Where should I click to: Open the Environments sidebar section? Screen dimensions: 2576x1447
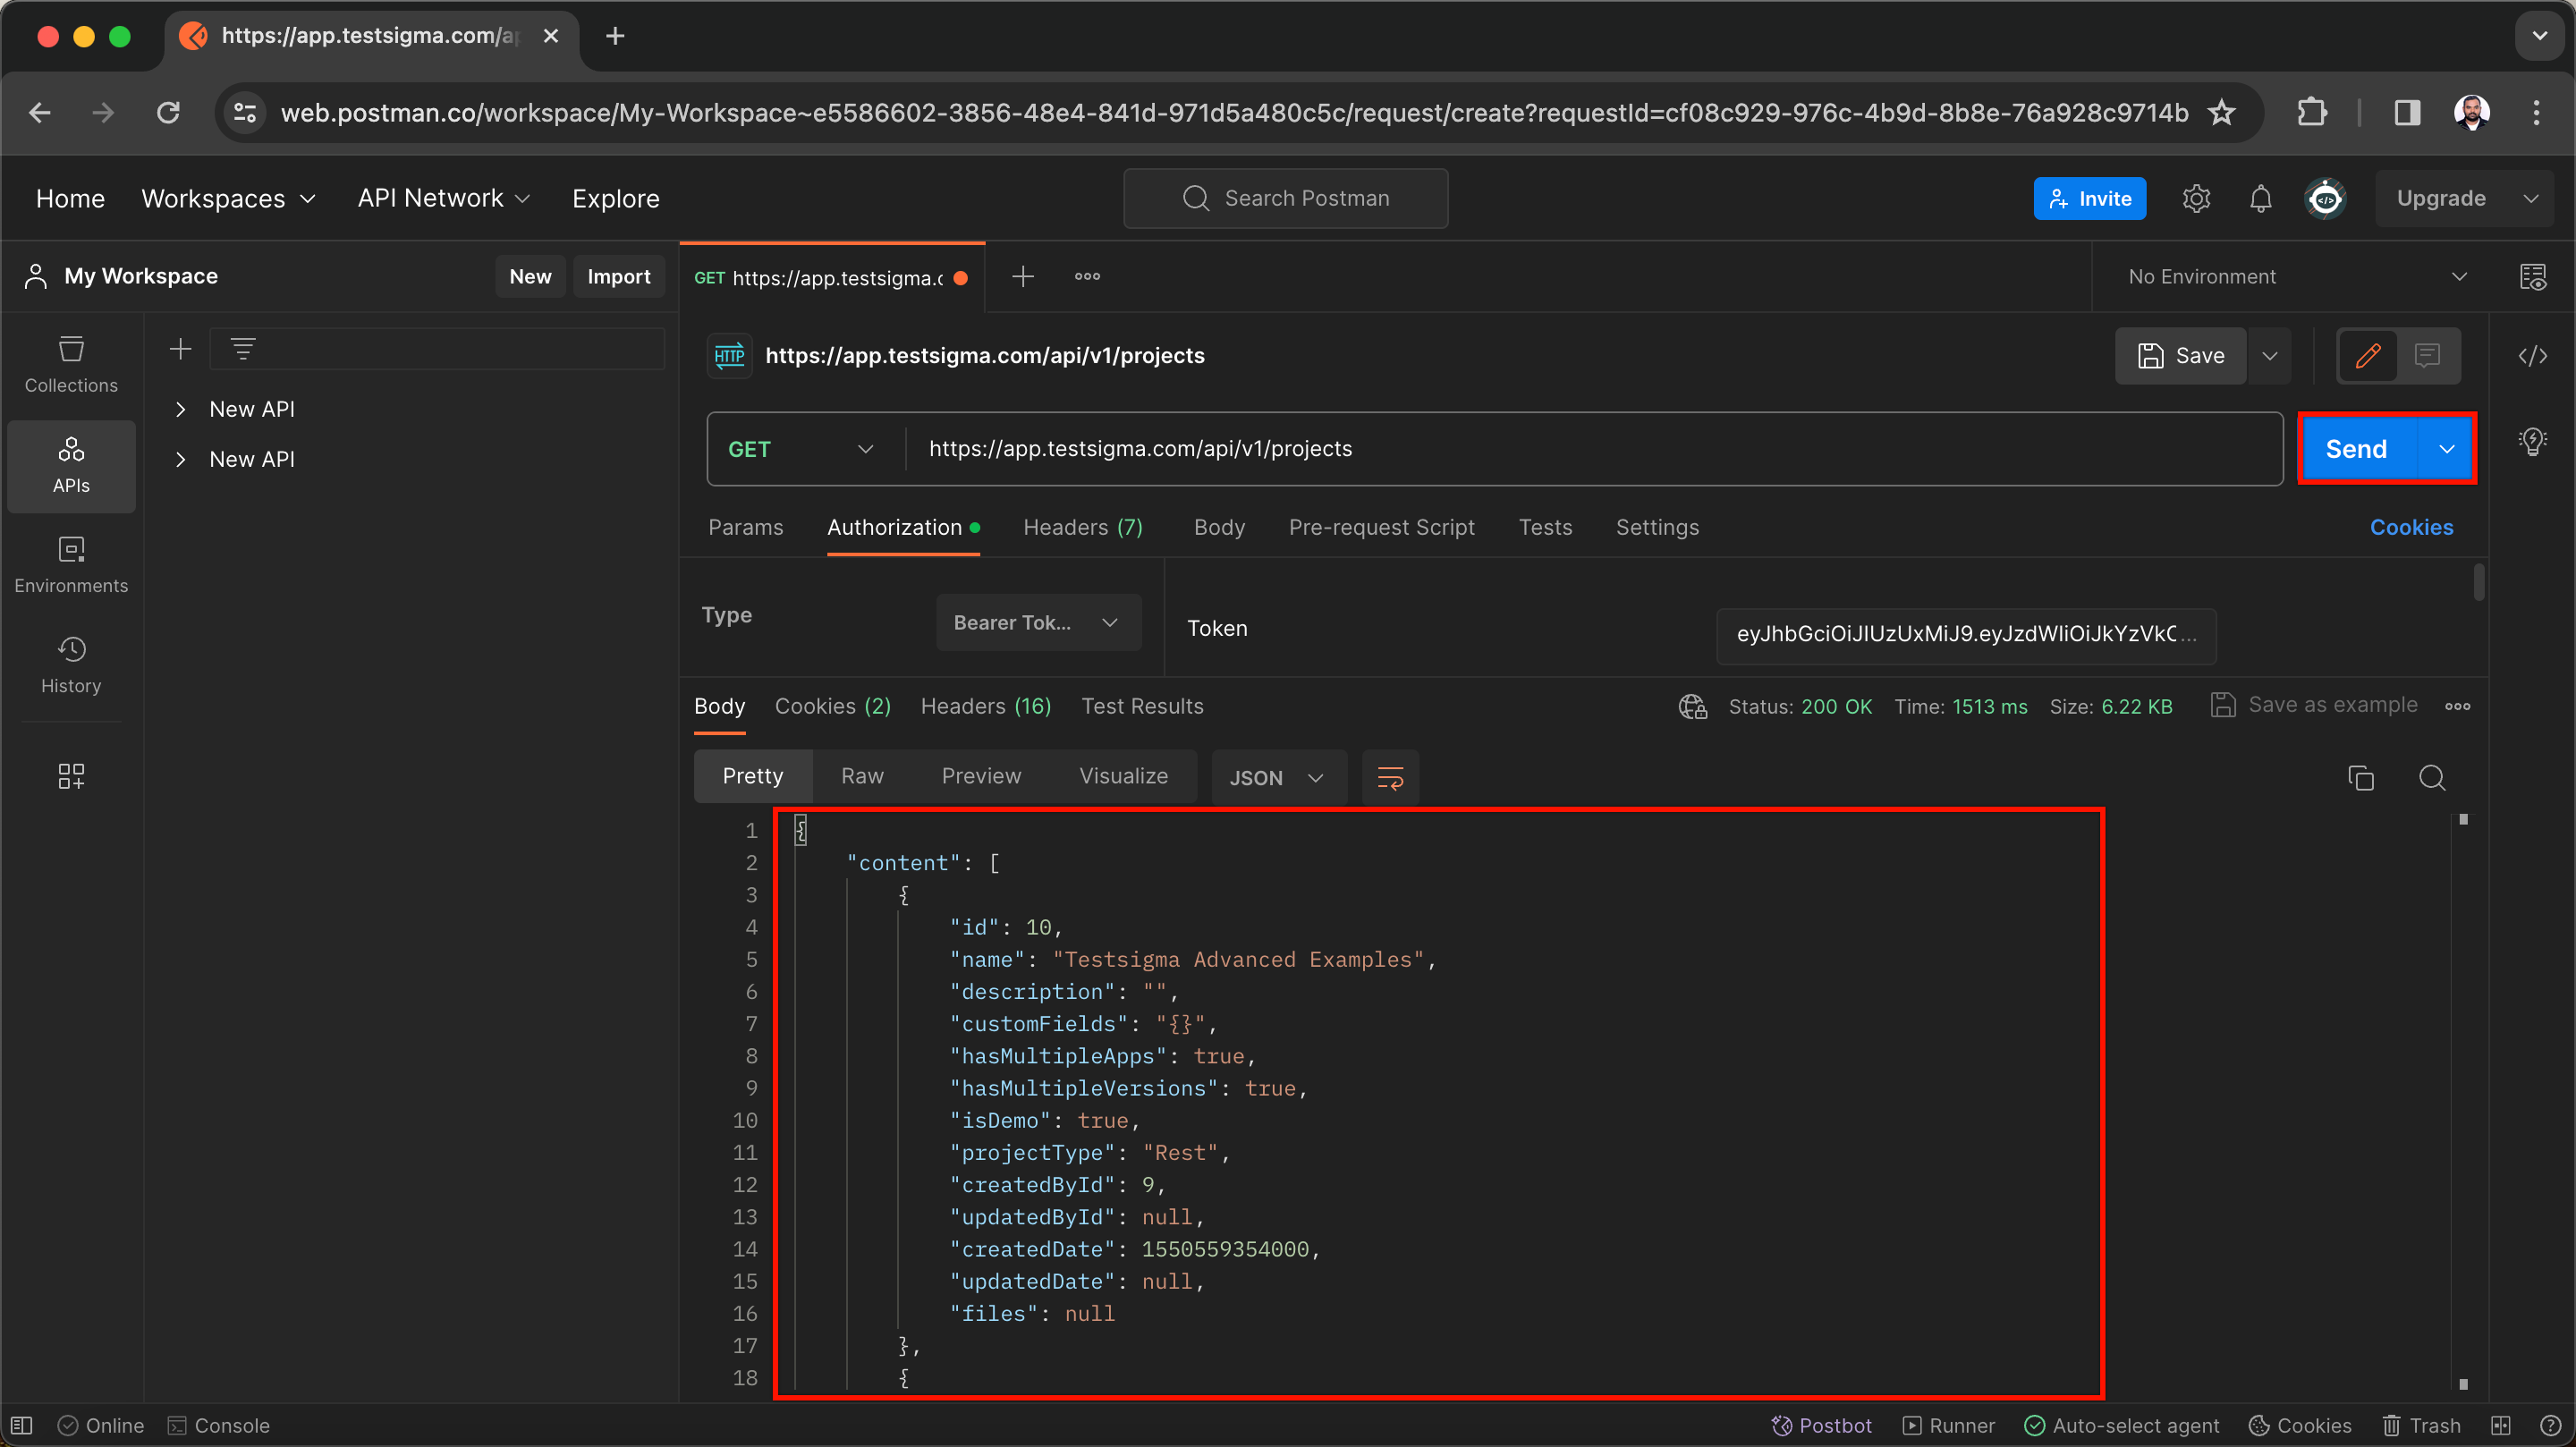(71, 564)
